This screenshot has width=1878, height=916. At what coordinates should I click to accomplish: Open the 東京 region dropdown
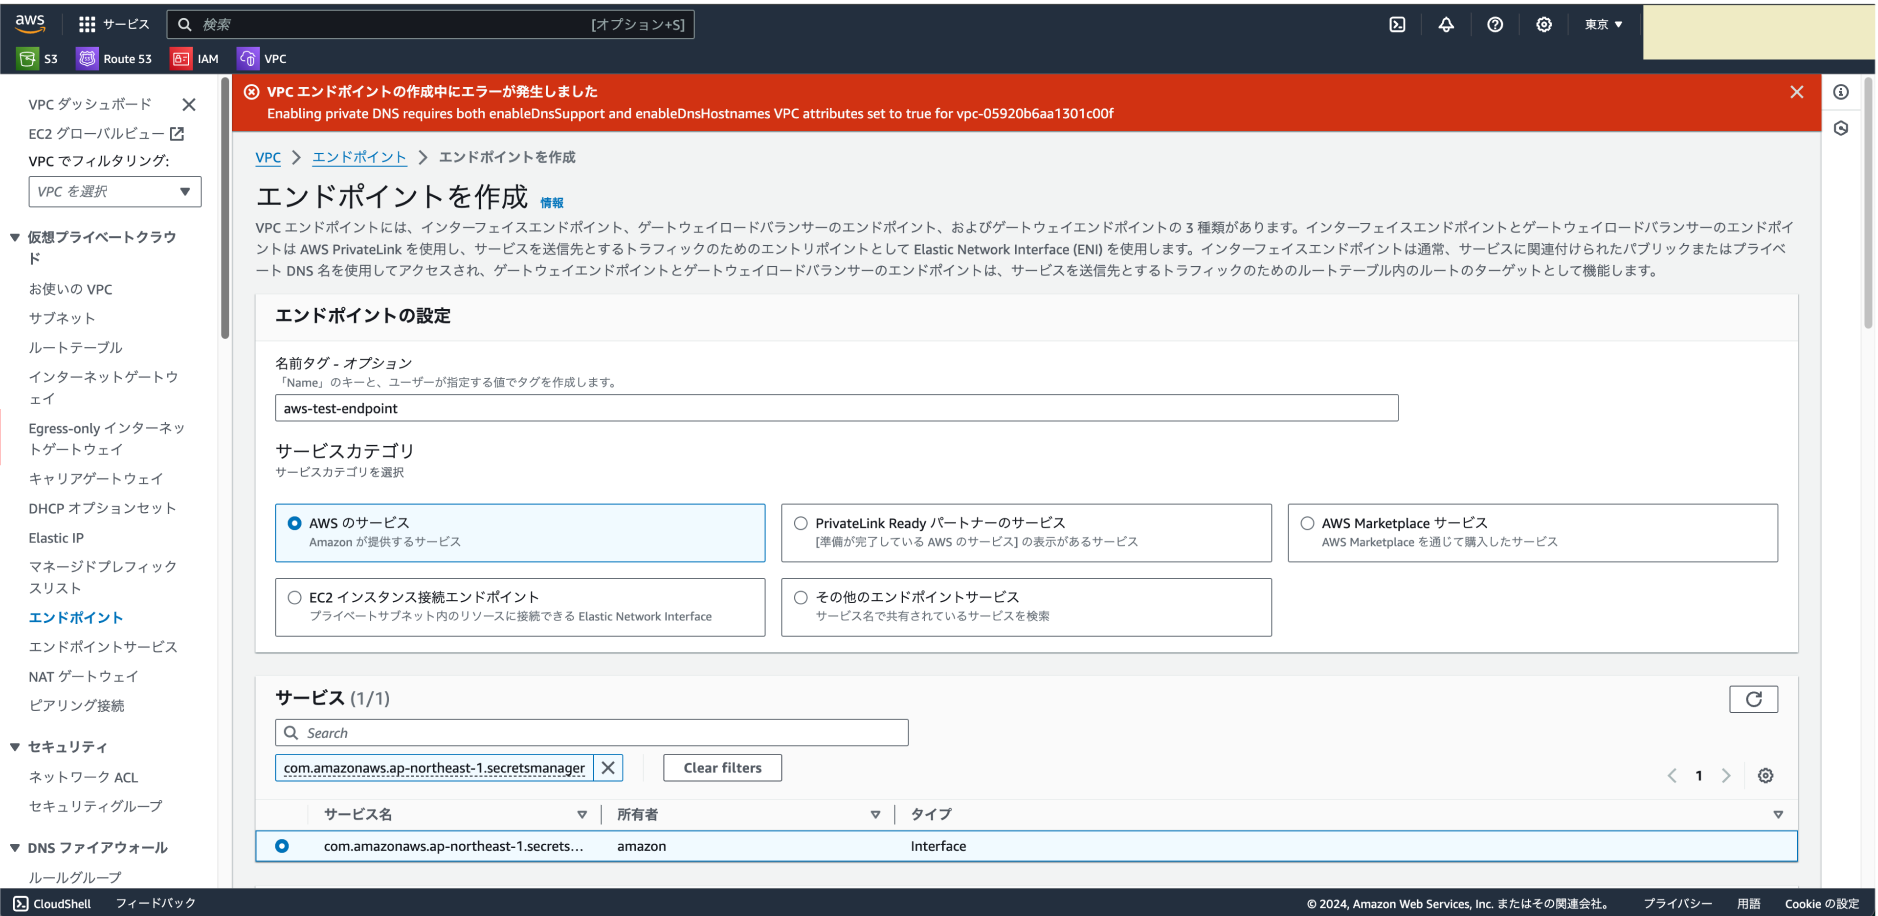[x=1602, y=24]
